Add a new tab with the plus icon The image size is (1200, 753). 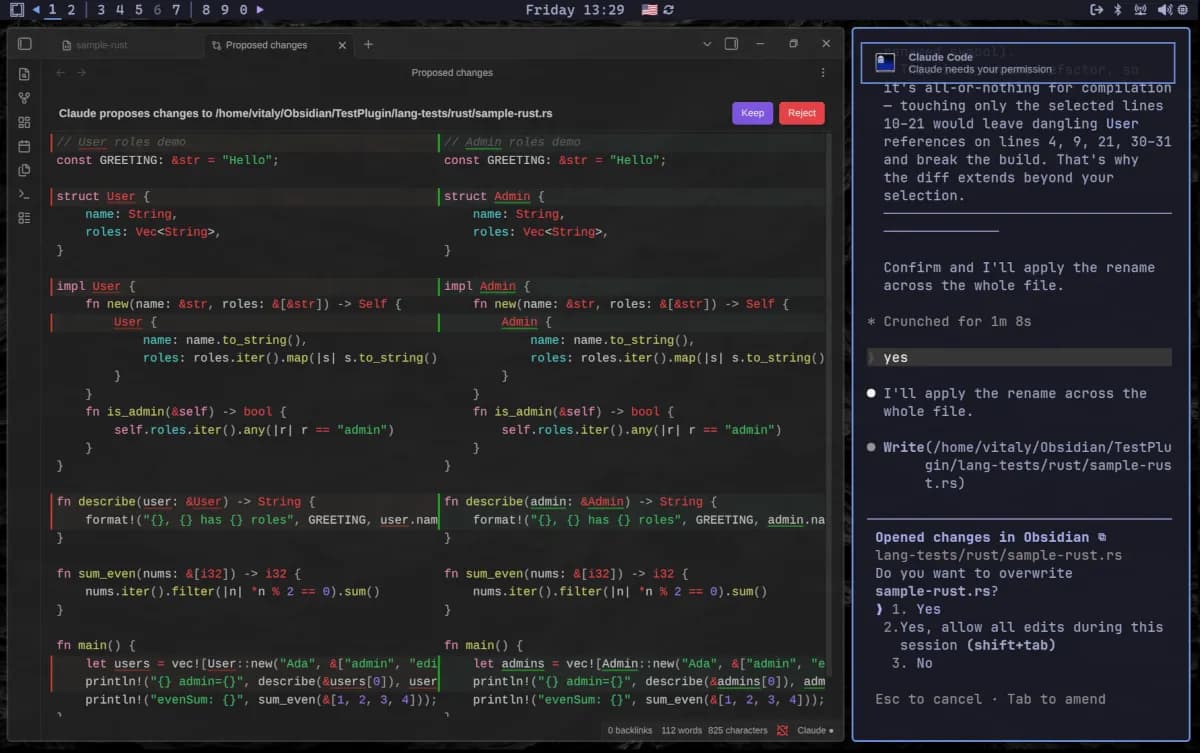(368, 44)
